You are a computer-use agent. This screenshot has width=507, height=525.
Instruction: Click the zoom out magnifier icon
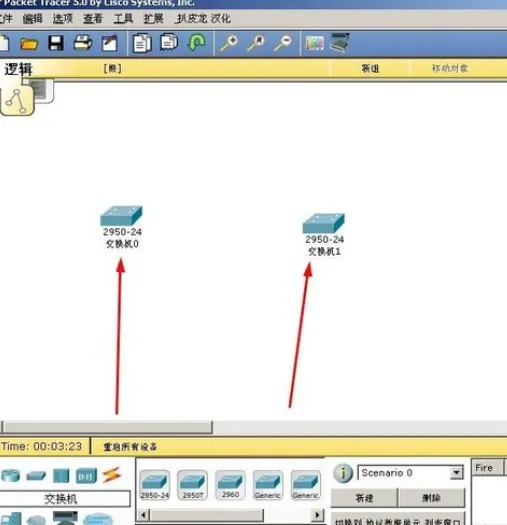click(283, 43)
